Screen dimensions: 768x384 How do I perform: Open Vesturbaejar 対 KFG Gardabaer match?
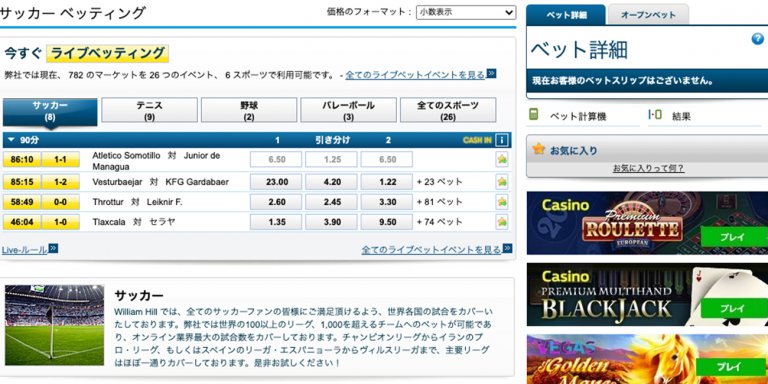click(x=160, y=182)
